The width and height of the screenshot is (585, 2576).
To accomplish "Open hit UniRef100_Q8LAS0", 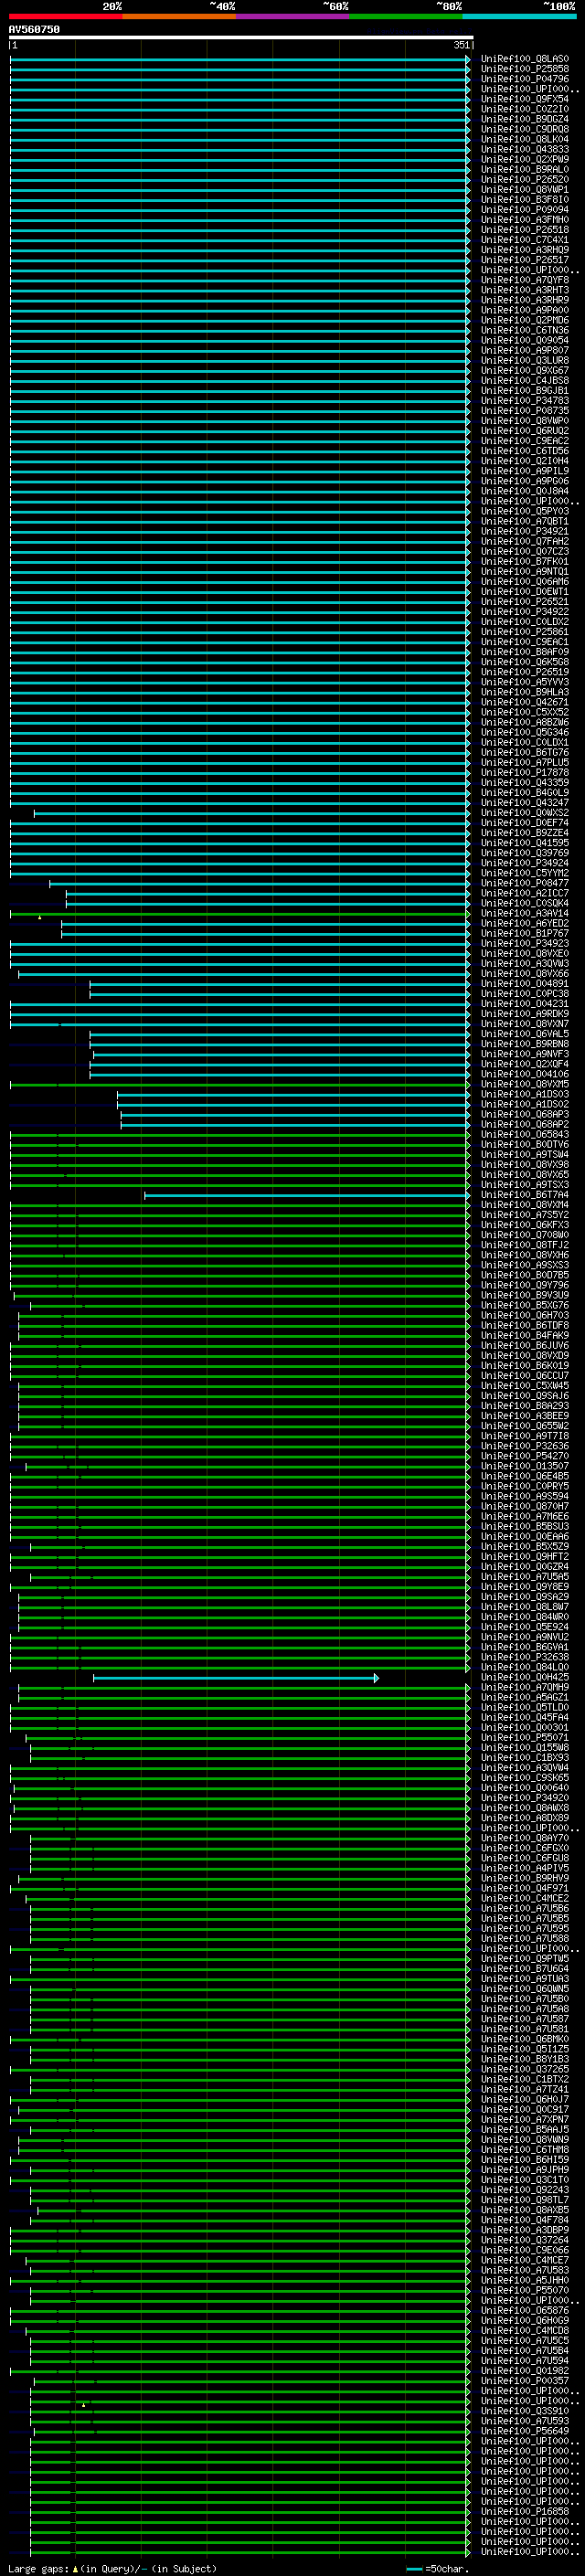I will point(525,59).
